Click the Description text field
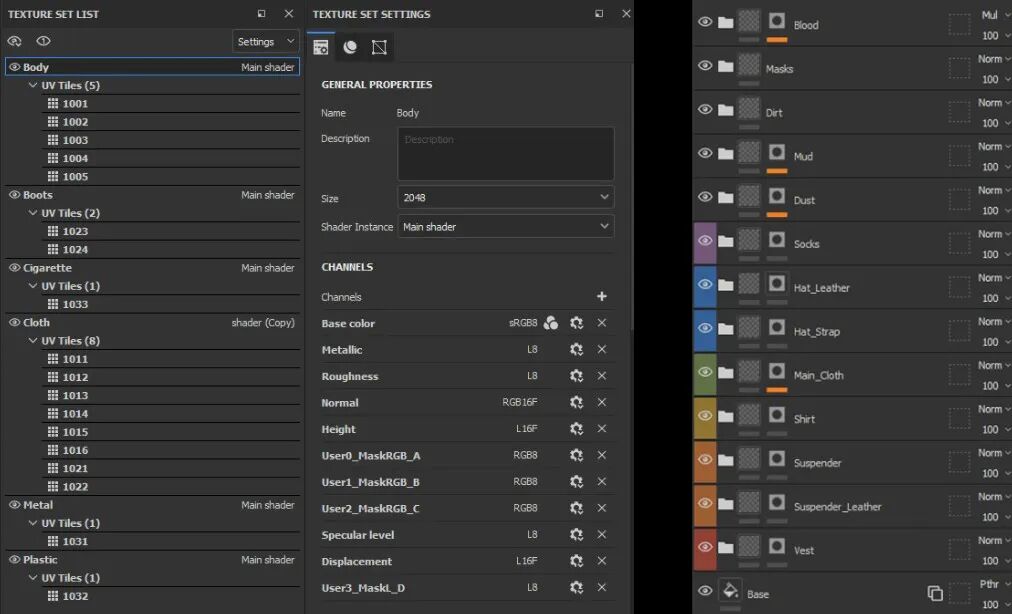Screen dimensions: 1012x614 click(x=505, y=154)
